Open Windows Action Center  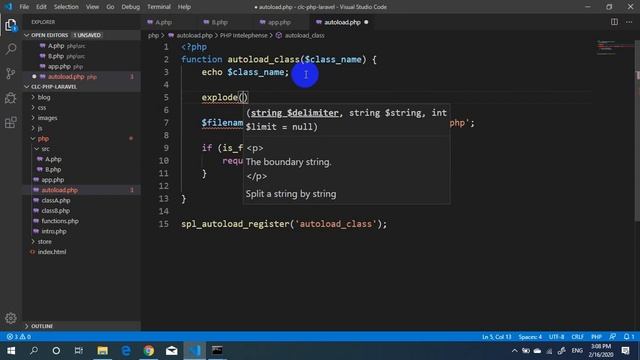point(625,351)
